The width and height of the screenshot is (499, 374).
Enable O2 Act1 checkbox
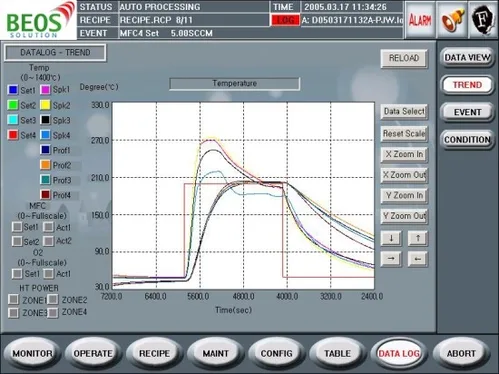click(49, 274)
